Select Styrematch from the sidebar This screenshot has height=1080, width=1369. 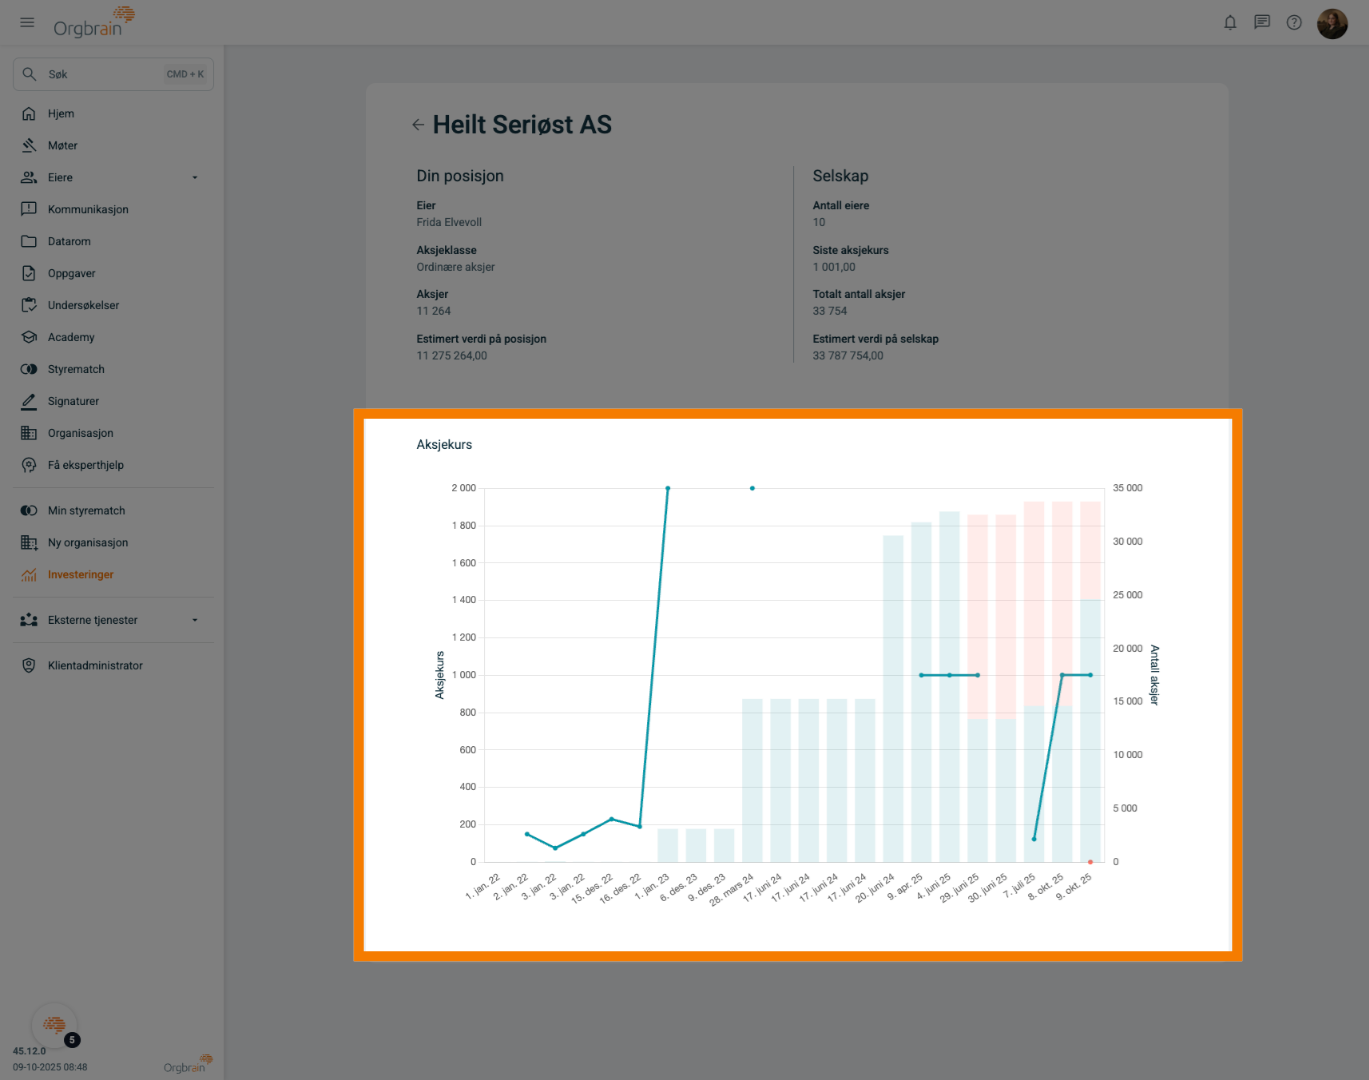click(76, 370)
